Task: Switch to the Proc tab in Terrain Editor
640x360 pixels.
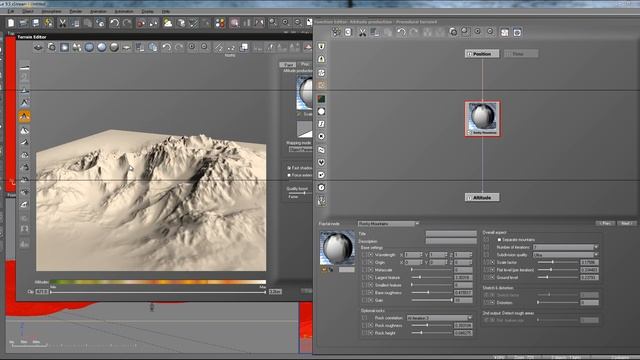Action: (305, 64)
